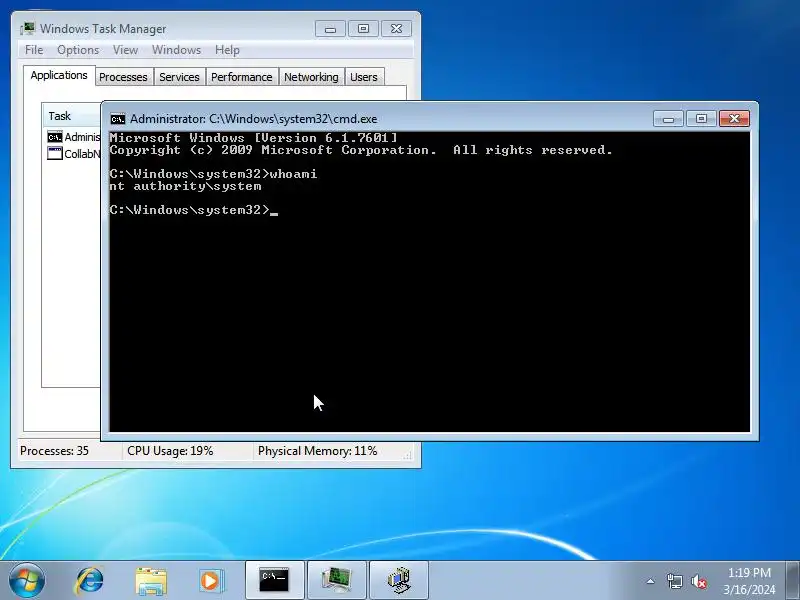Click the window icon beside CollabN task
Viewport: 800px width, 600px height.
tap(55, 154)
